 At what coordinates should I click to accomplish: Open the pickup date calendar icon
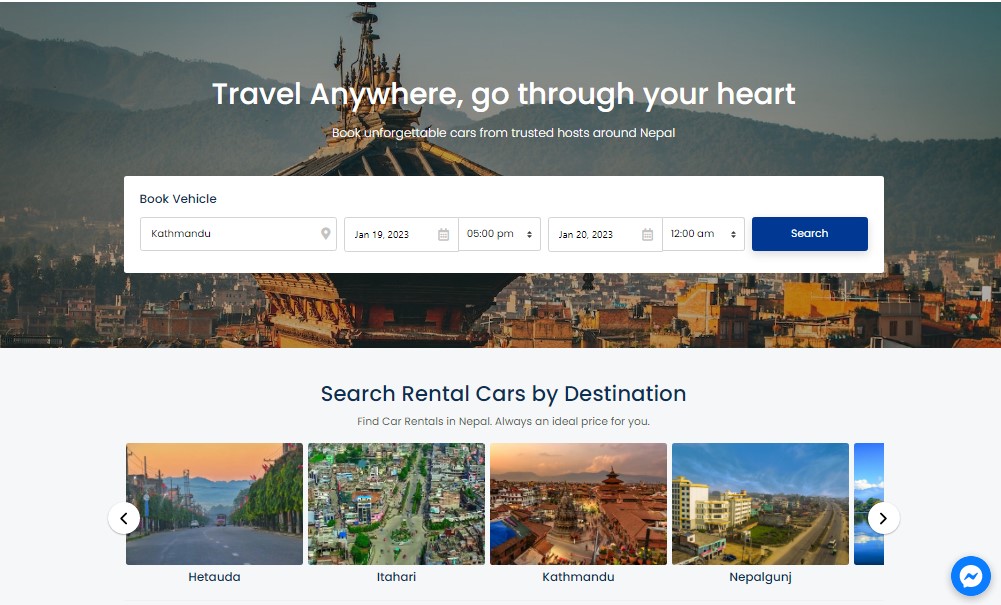tap(444, 235)
